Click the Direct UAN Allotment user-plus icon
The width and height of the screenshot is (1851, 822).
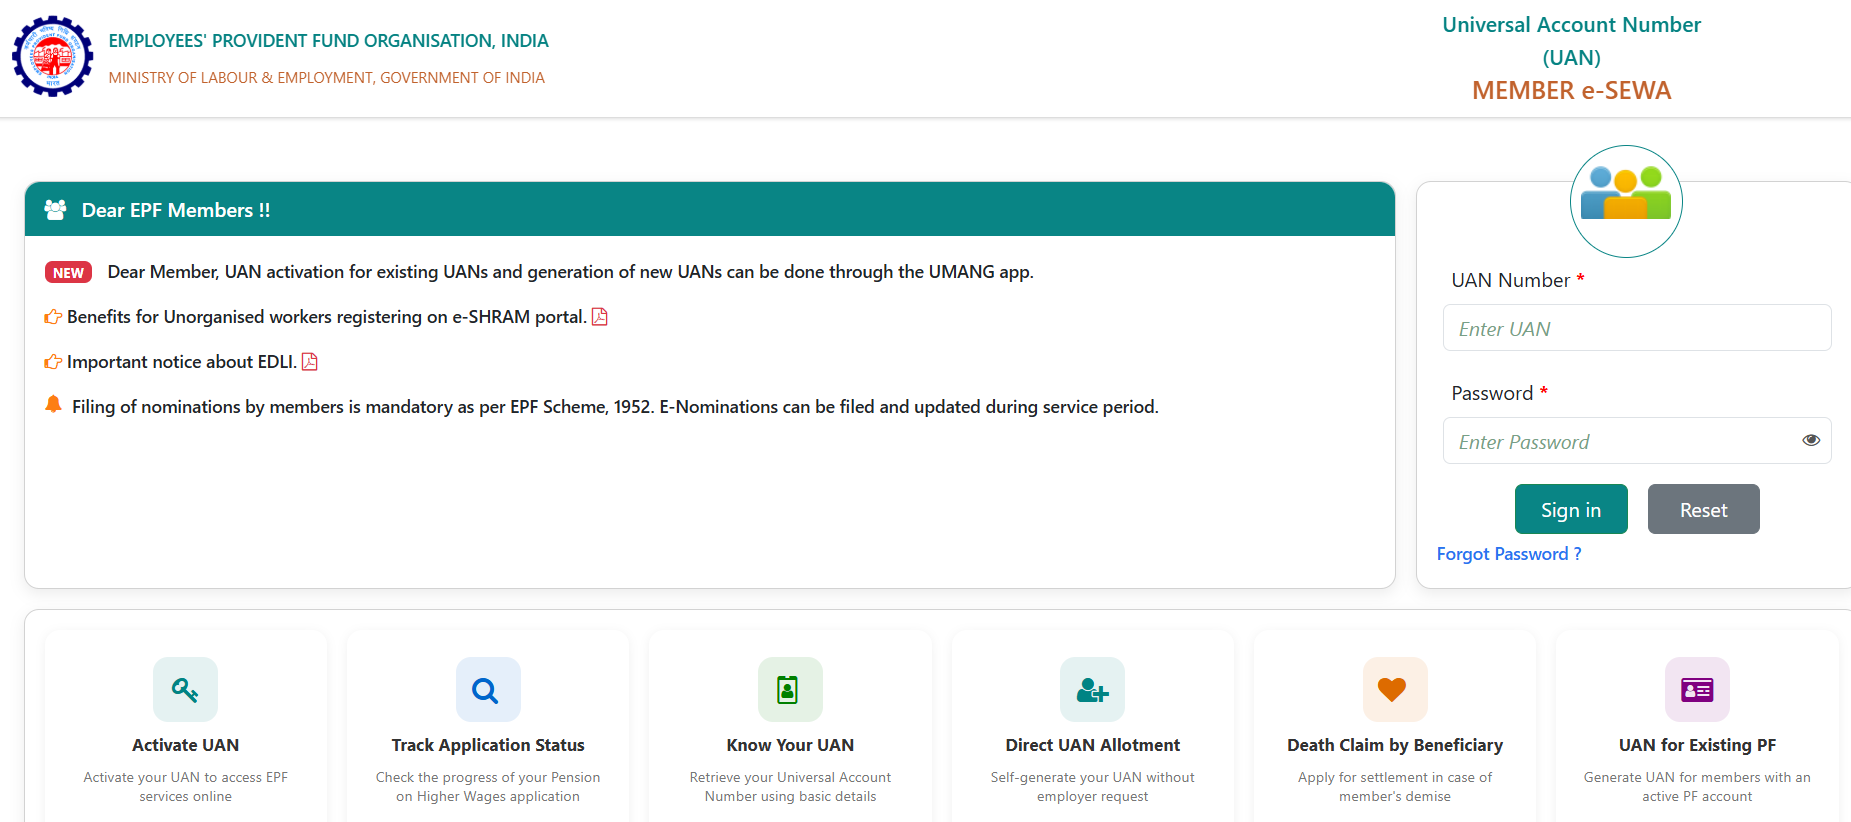click(x=1092, y=689)
